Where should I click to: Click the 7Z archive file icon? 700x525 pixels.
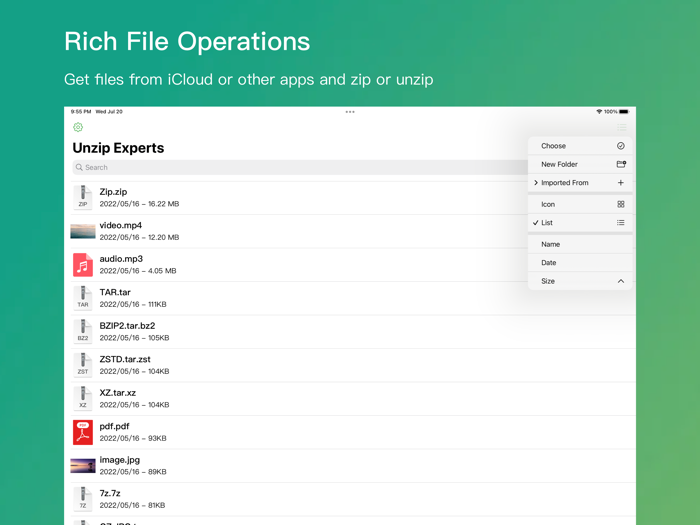(83, 498)
